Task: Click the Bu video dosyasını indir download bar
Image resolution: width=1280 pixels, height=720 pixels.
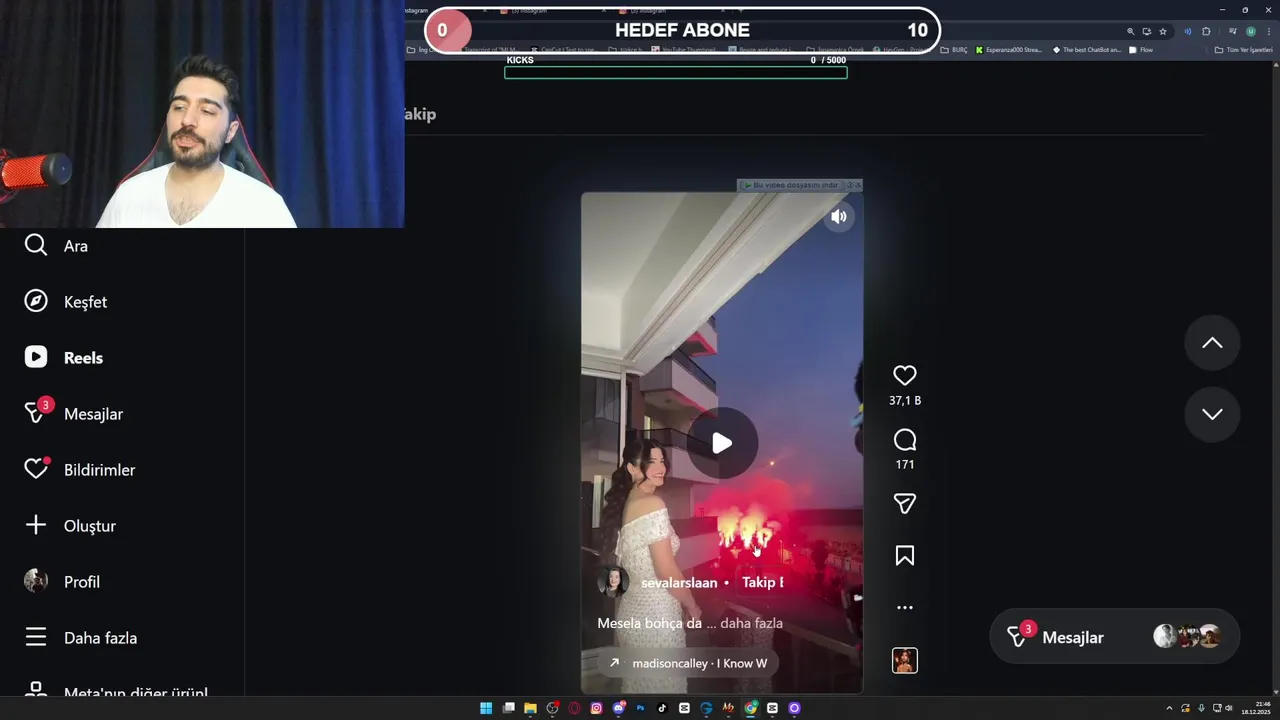Action: [791, 185]
